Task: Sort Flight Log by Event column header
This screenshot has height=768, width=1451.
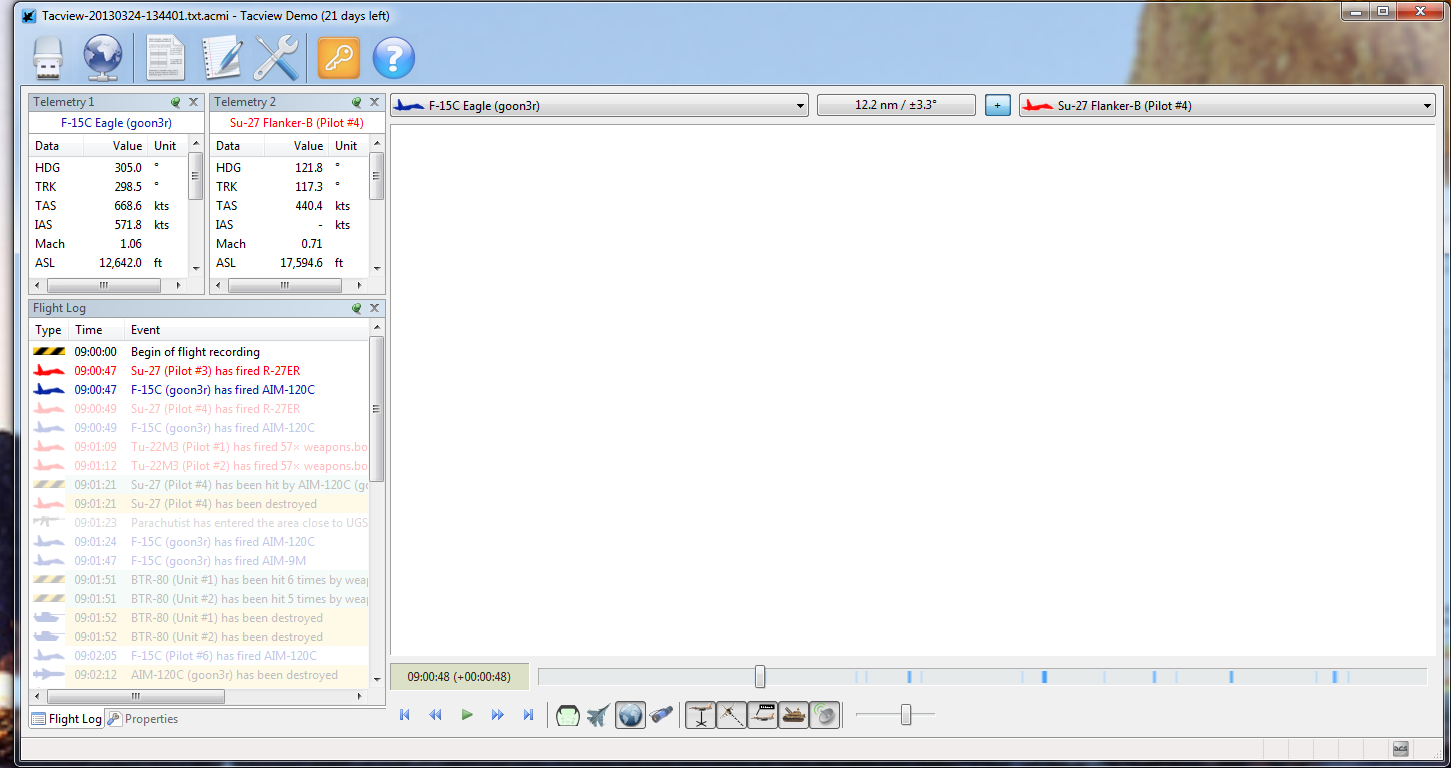Action: (x=247, y=330)
